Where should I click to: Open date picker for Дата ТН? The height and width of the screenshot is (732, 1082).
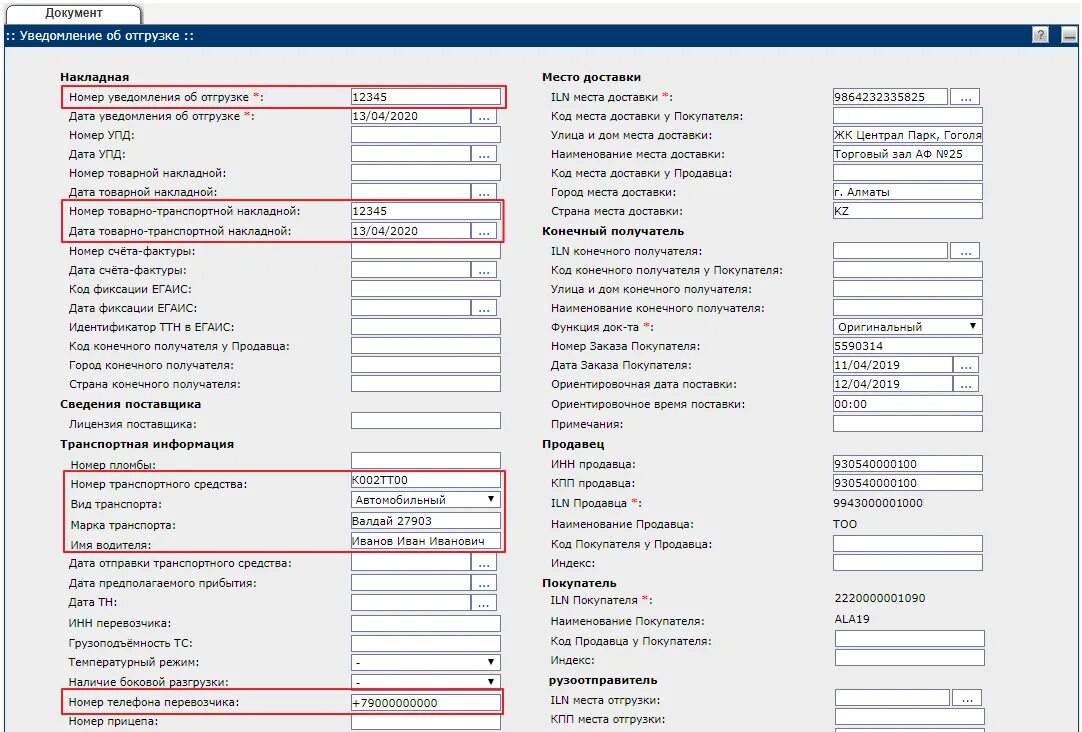(x=484, y=602)
